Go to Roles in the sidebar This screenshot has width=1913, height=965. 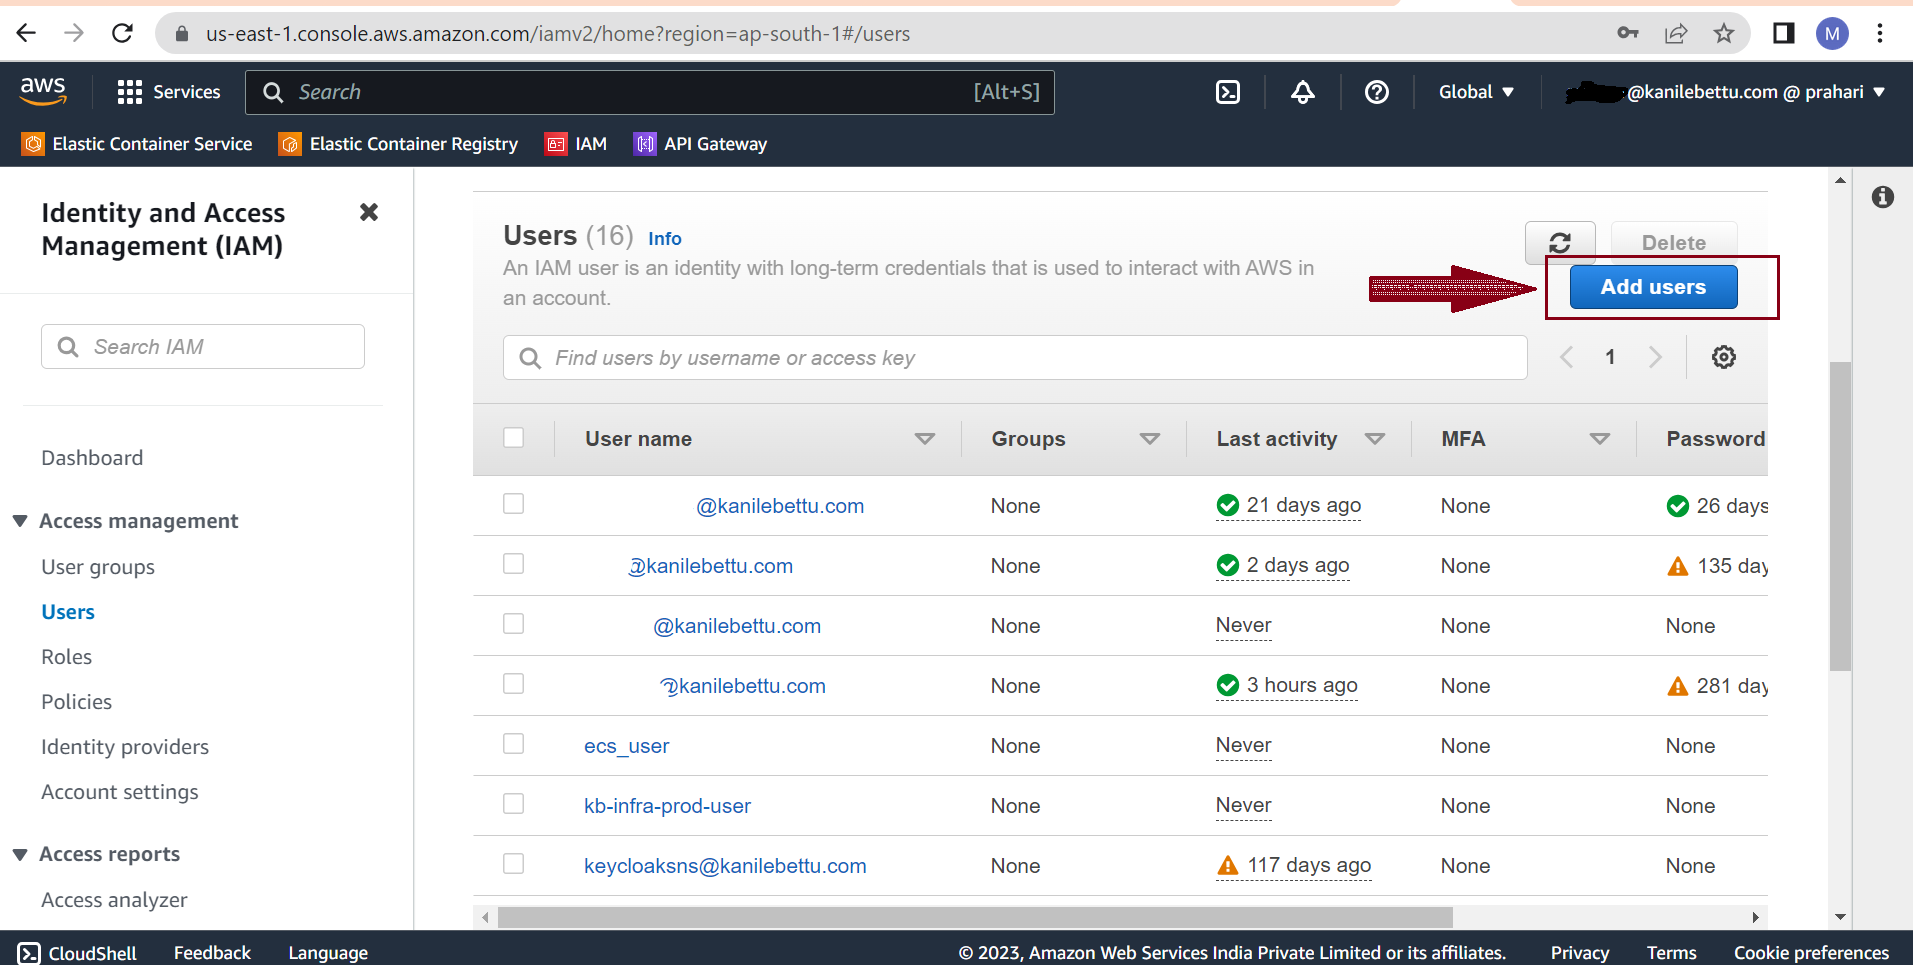click(x=66, y=657)
